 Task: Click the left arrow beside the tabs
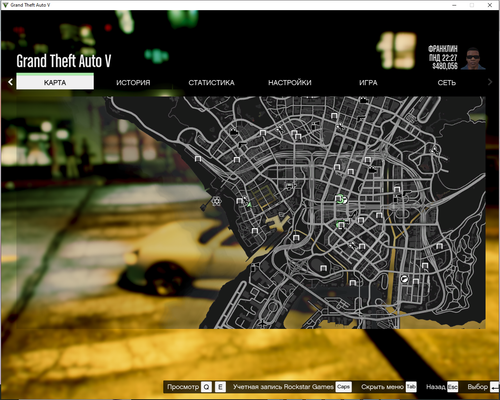point(10,82)
